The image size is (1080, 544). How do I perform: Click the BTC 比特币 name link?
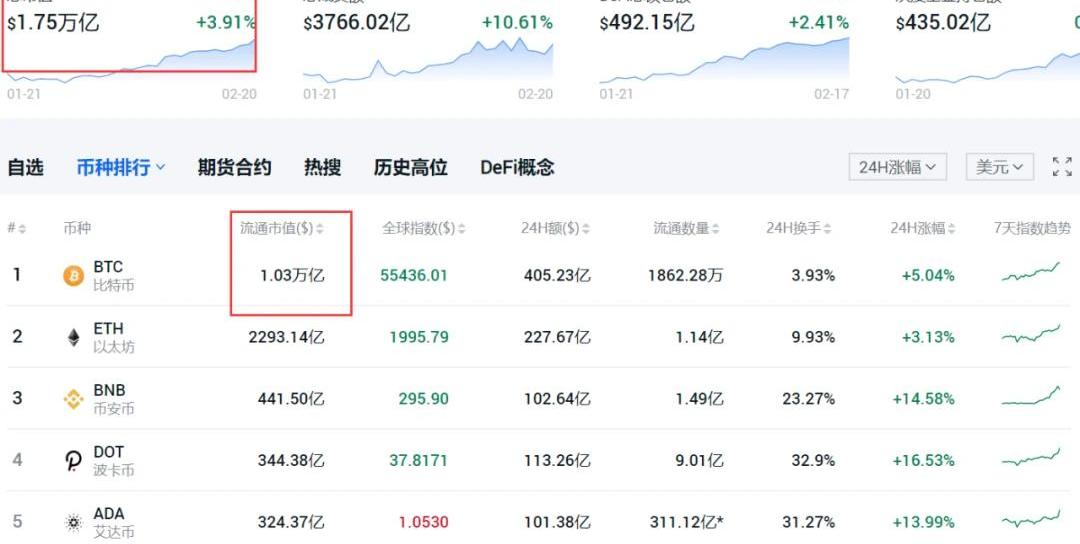pyautogui.click(x=112, y=276)
